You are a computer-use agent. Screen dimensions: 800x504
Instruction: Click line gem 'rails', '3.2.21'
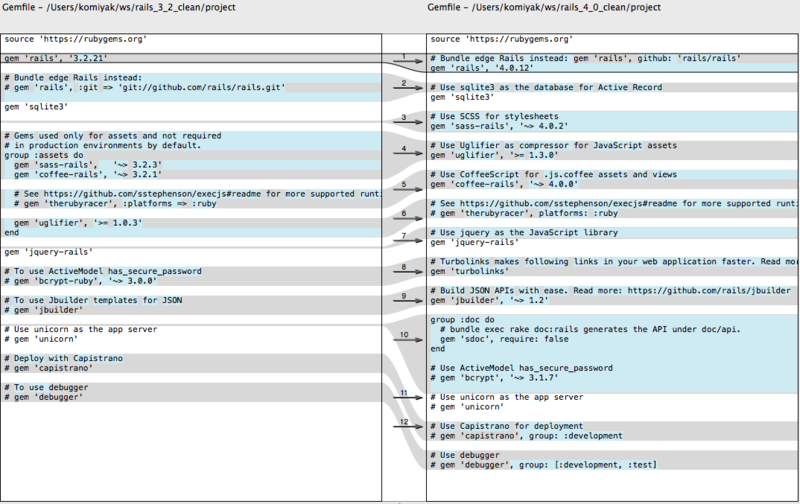click(56, 58)
